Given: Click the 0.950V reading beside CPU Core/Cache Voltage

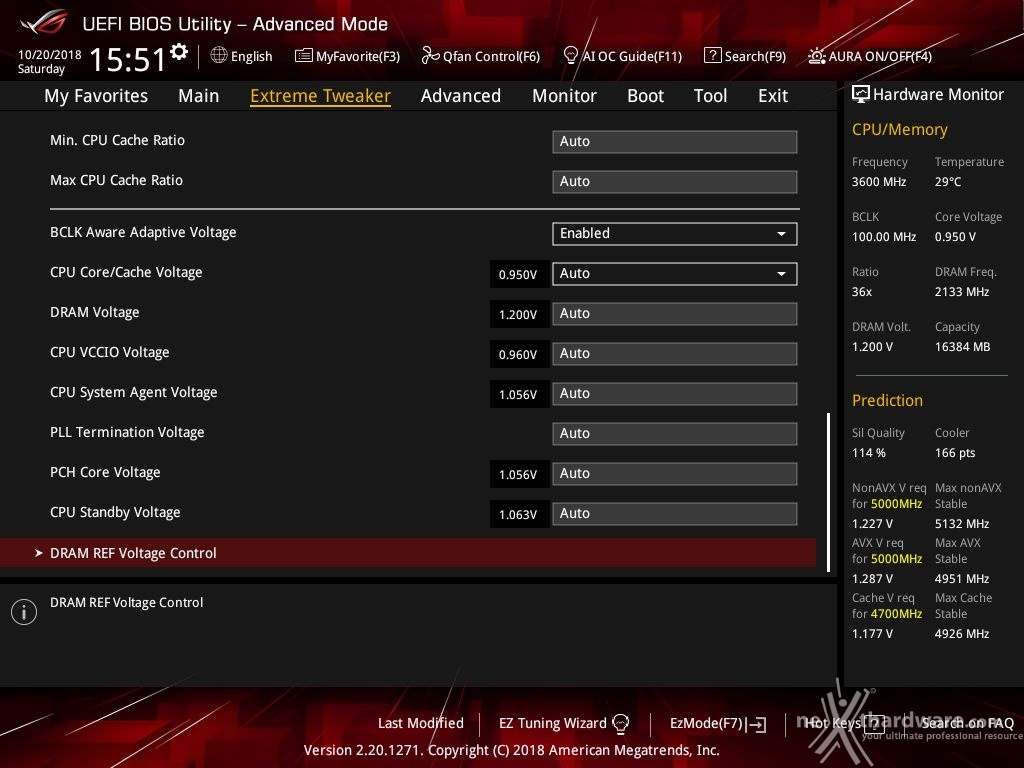Looking at the screenshot, I should [519, 274].
